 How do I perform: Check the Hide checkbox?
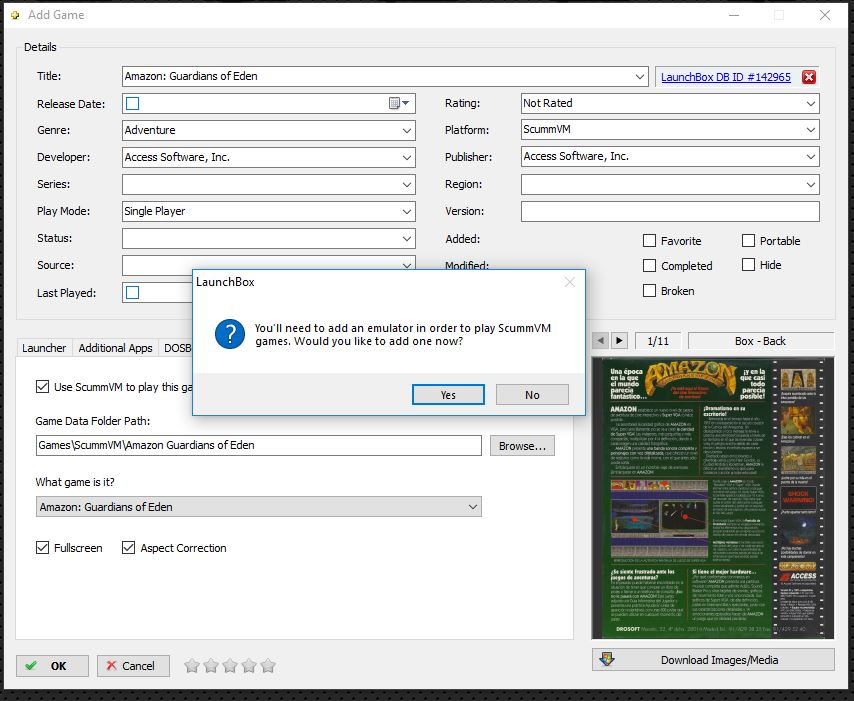(x=748, y=265)
